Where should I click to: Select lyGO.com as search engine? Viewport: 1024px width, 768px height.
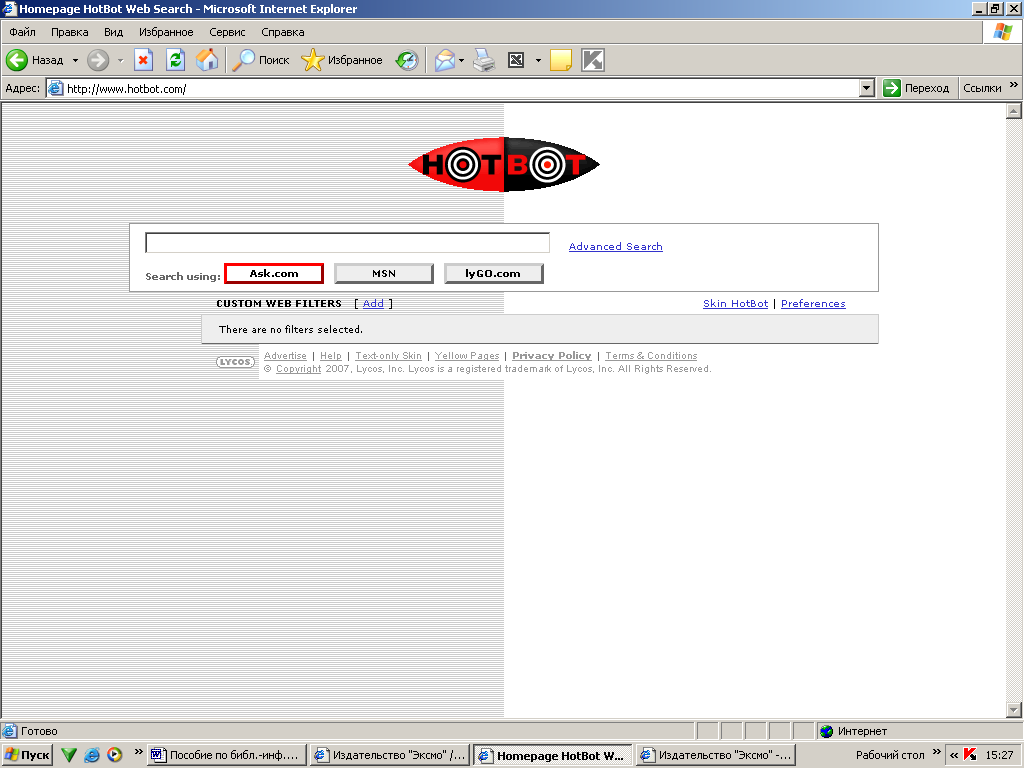tap(494, 274)
